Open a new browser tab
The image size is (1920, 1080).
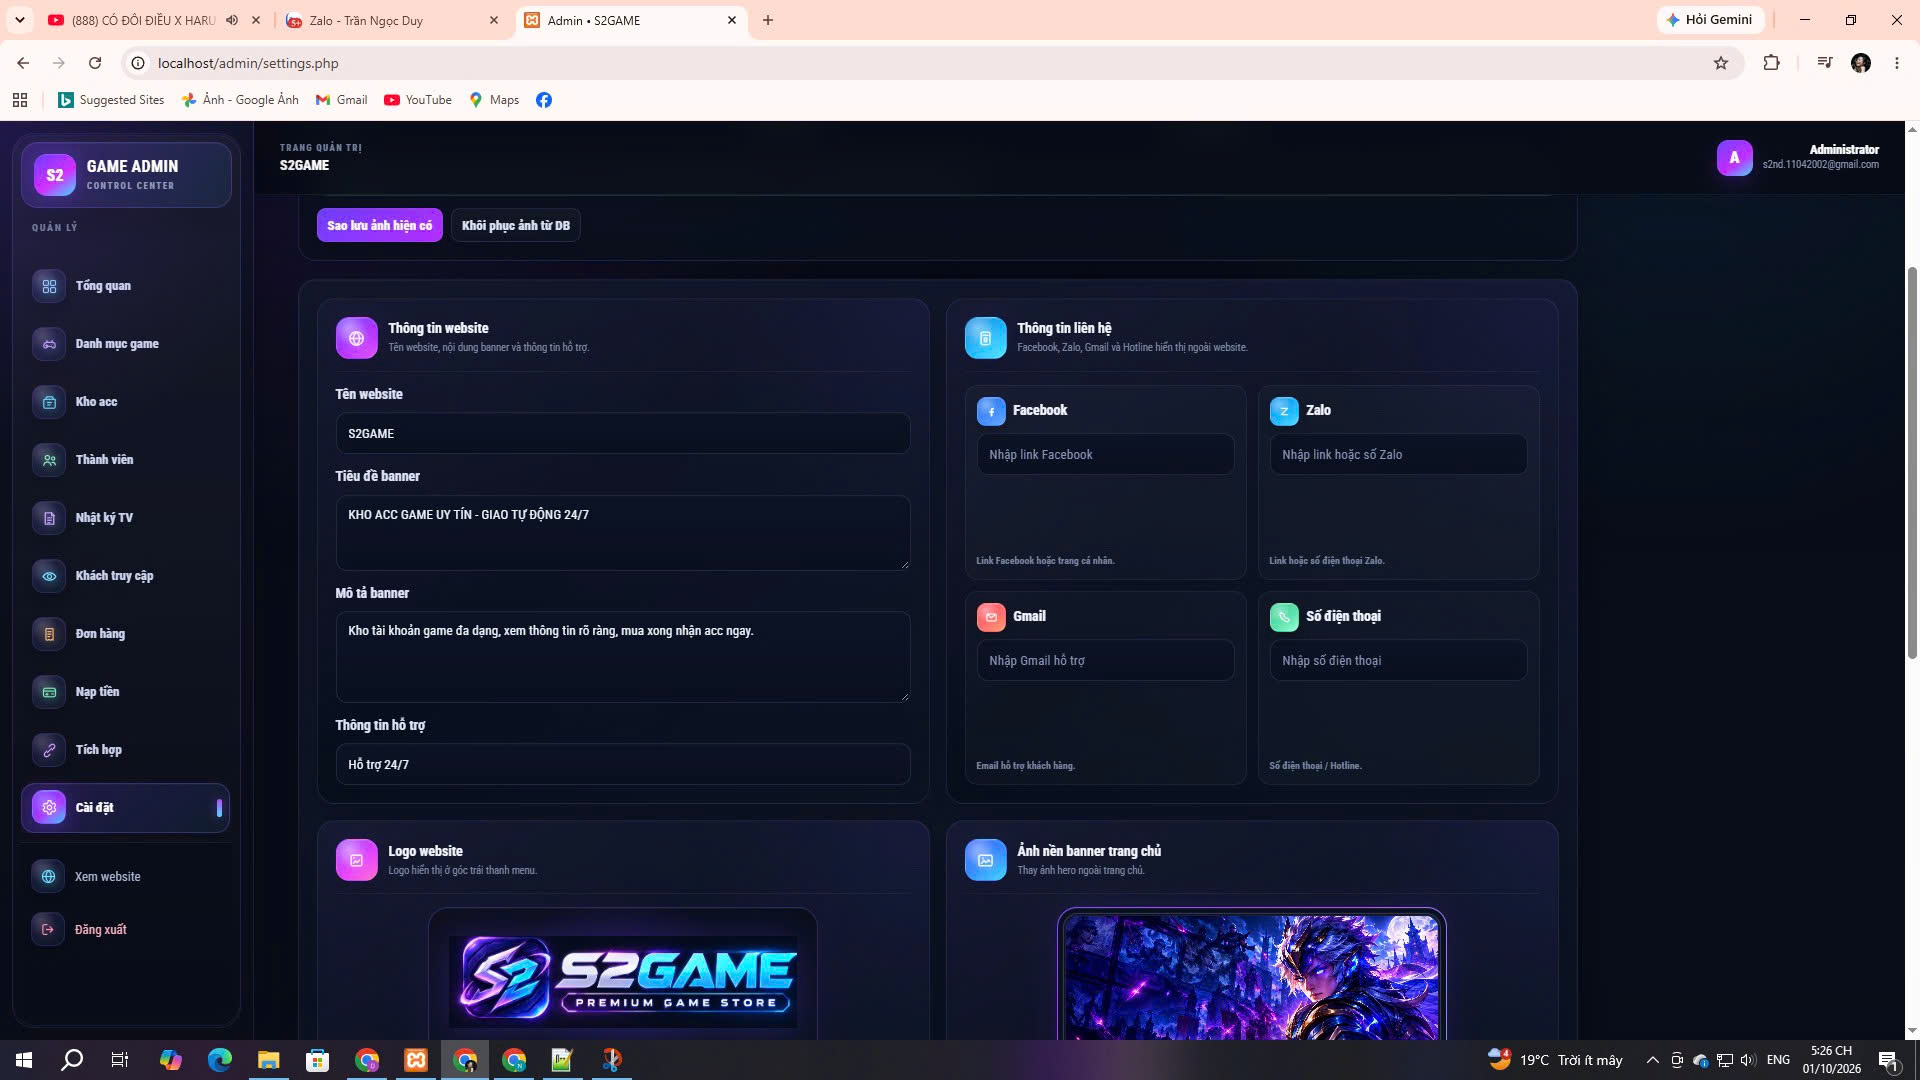tap(768, 20)
